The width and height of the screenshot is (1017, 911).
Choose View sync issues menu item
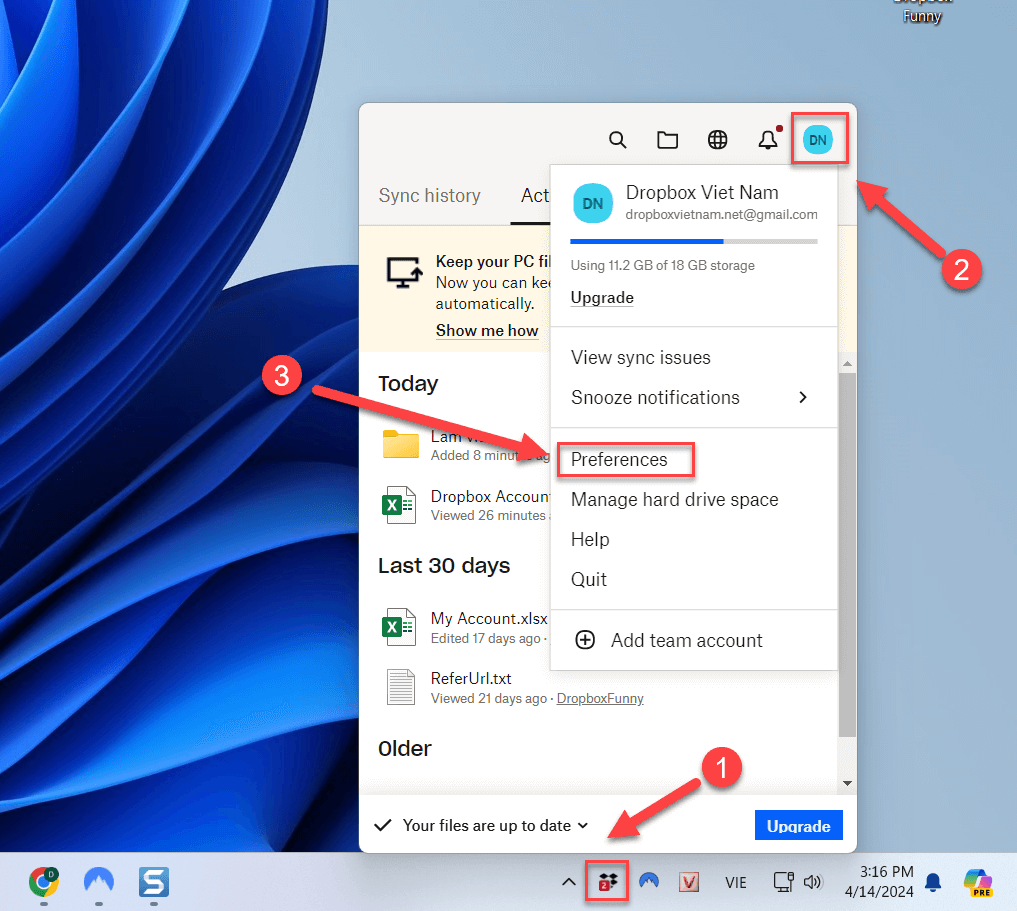pyautogui.click(x=641, y=357)
